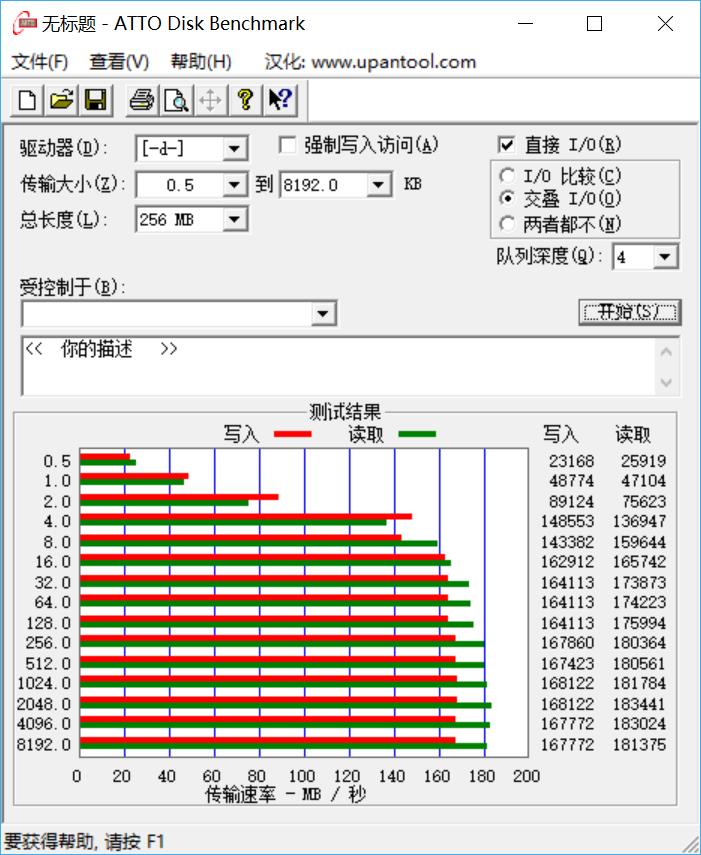Open print preview magnifier icon
The width and height of the screenshot is (701, 855).
(177, 100)
